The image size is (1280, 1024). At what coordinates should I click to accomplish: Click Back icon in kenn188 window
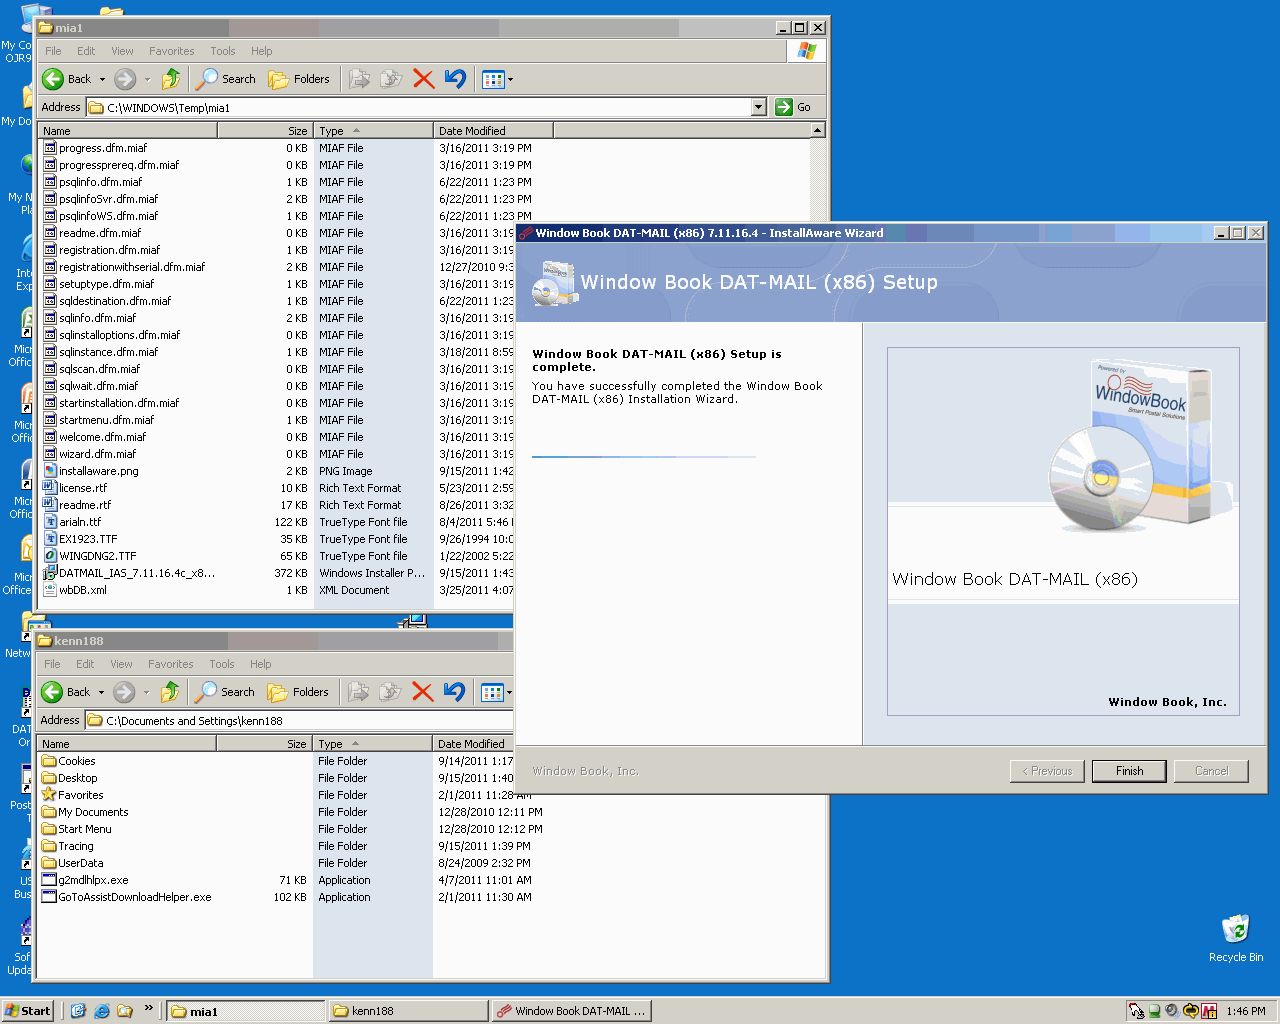(x=52, y=692)
